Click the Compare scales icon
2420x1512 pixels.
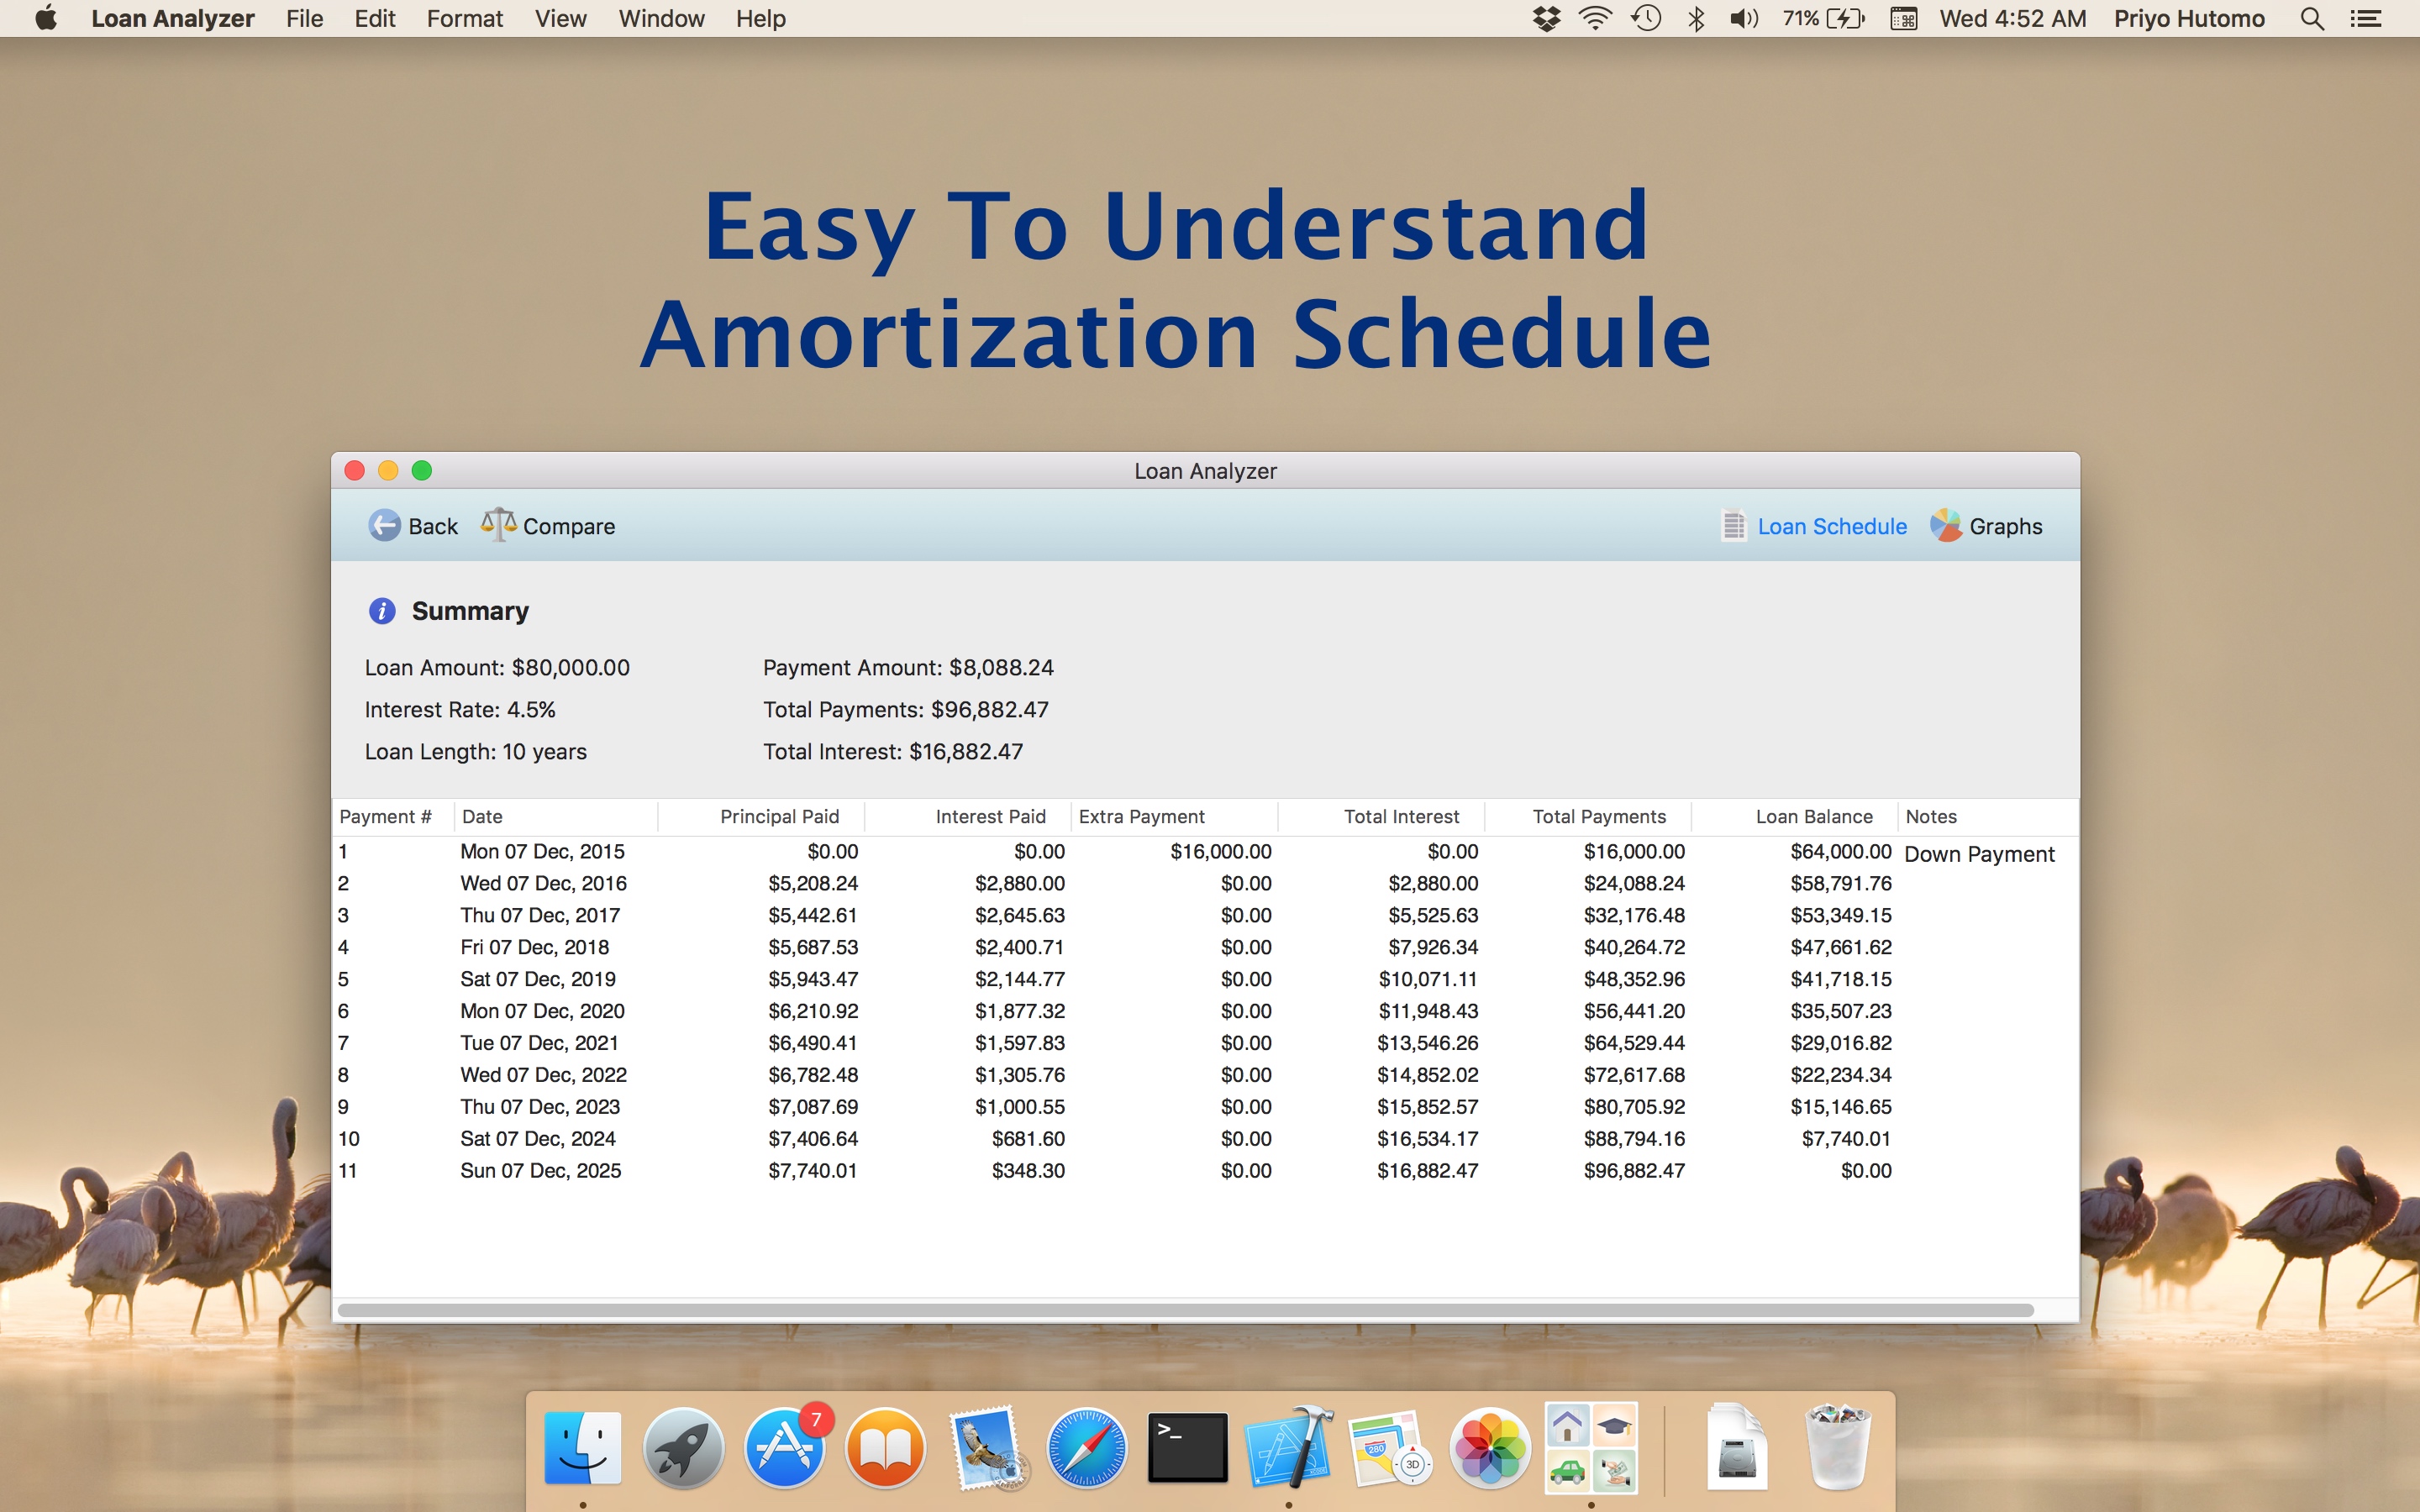498,524
